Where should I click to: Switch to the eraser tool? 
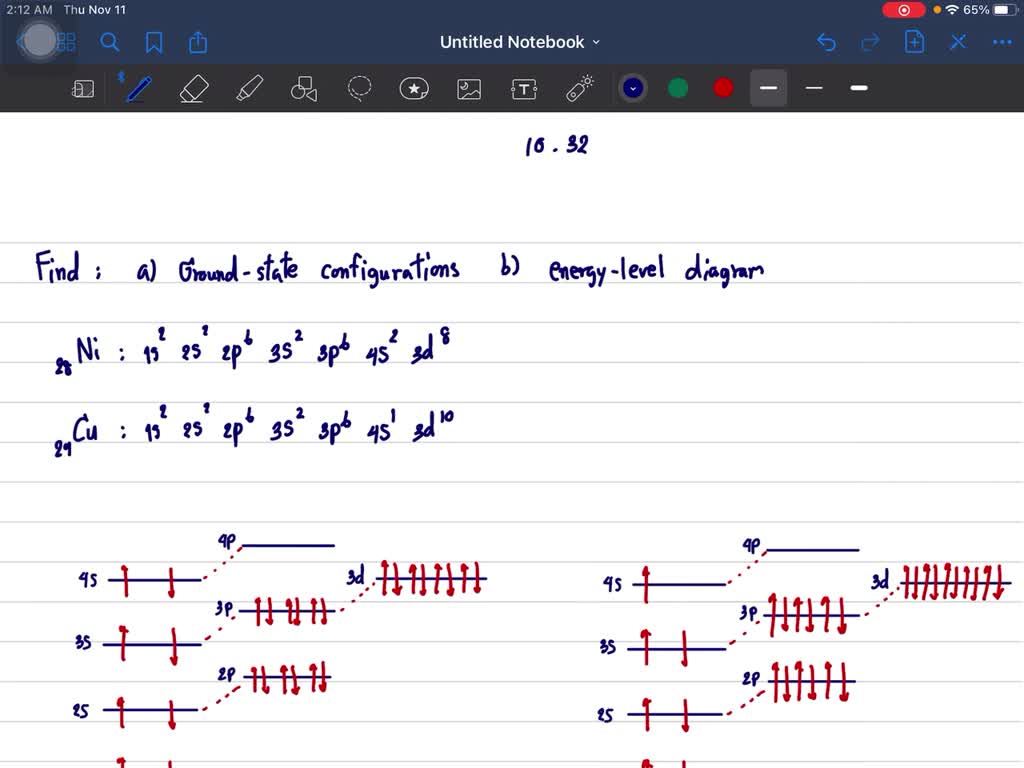(193, 88)
